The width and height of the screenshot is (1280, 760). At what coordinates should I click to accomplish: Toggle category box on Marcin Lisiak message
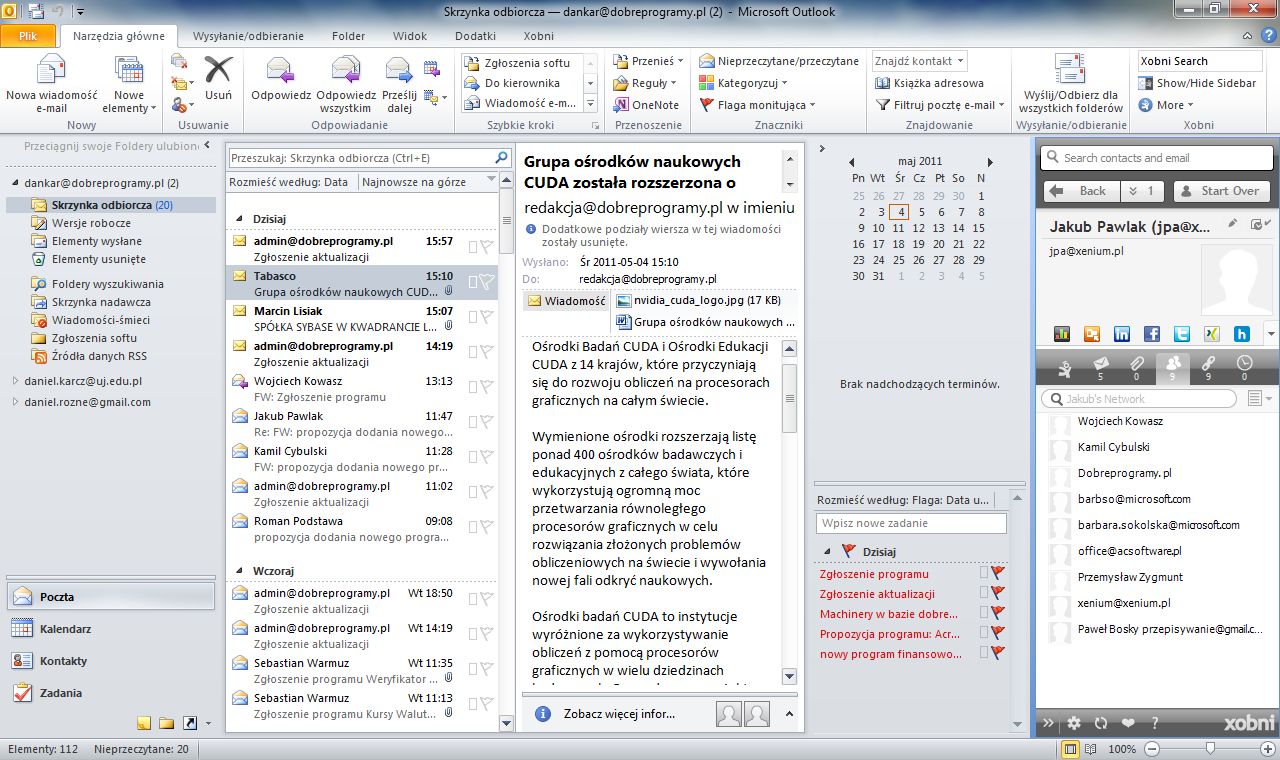472,317
